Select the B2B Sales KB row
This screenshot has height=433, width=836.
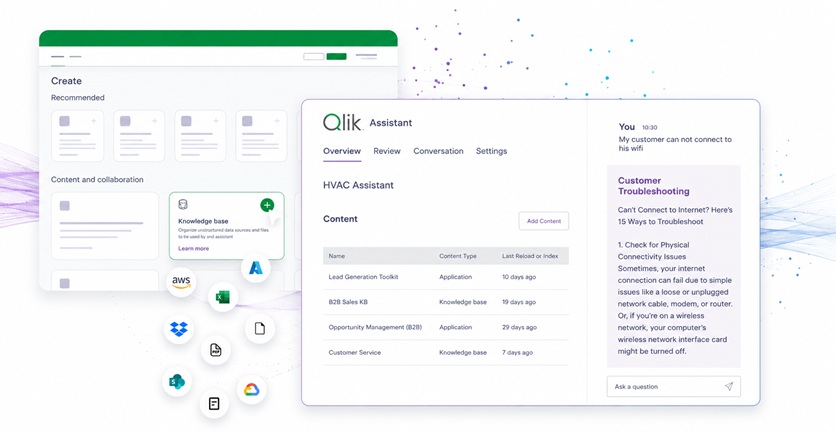point(446,302)
